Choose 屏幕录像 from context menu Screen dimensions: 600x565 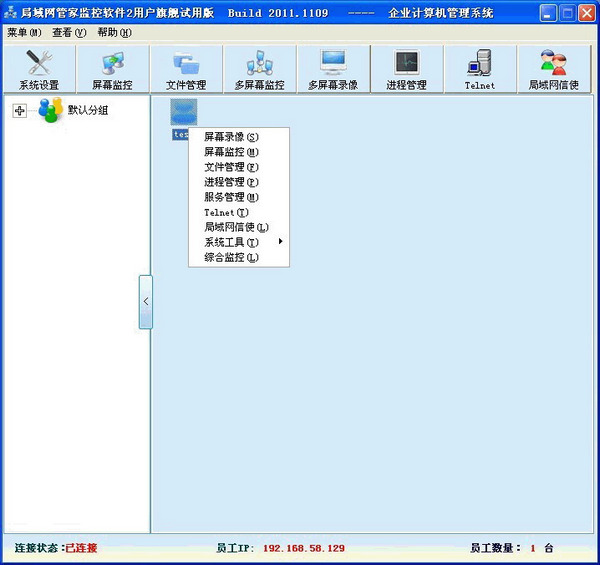(230, 137)
